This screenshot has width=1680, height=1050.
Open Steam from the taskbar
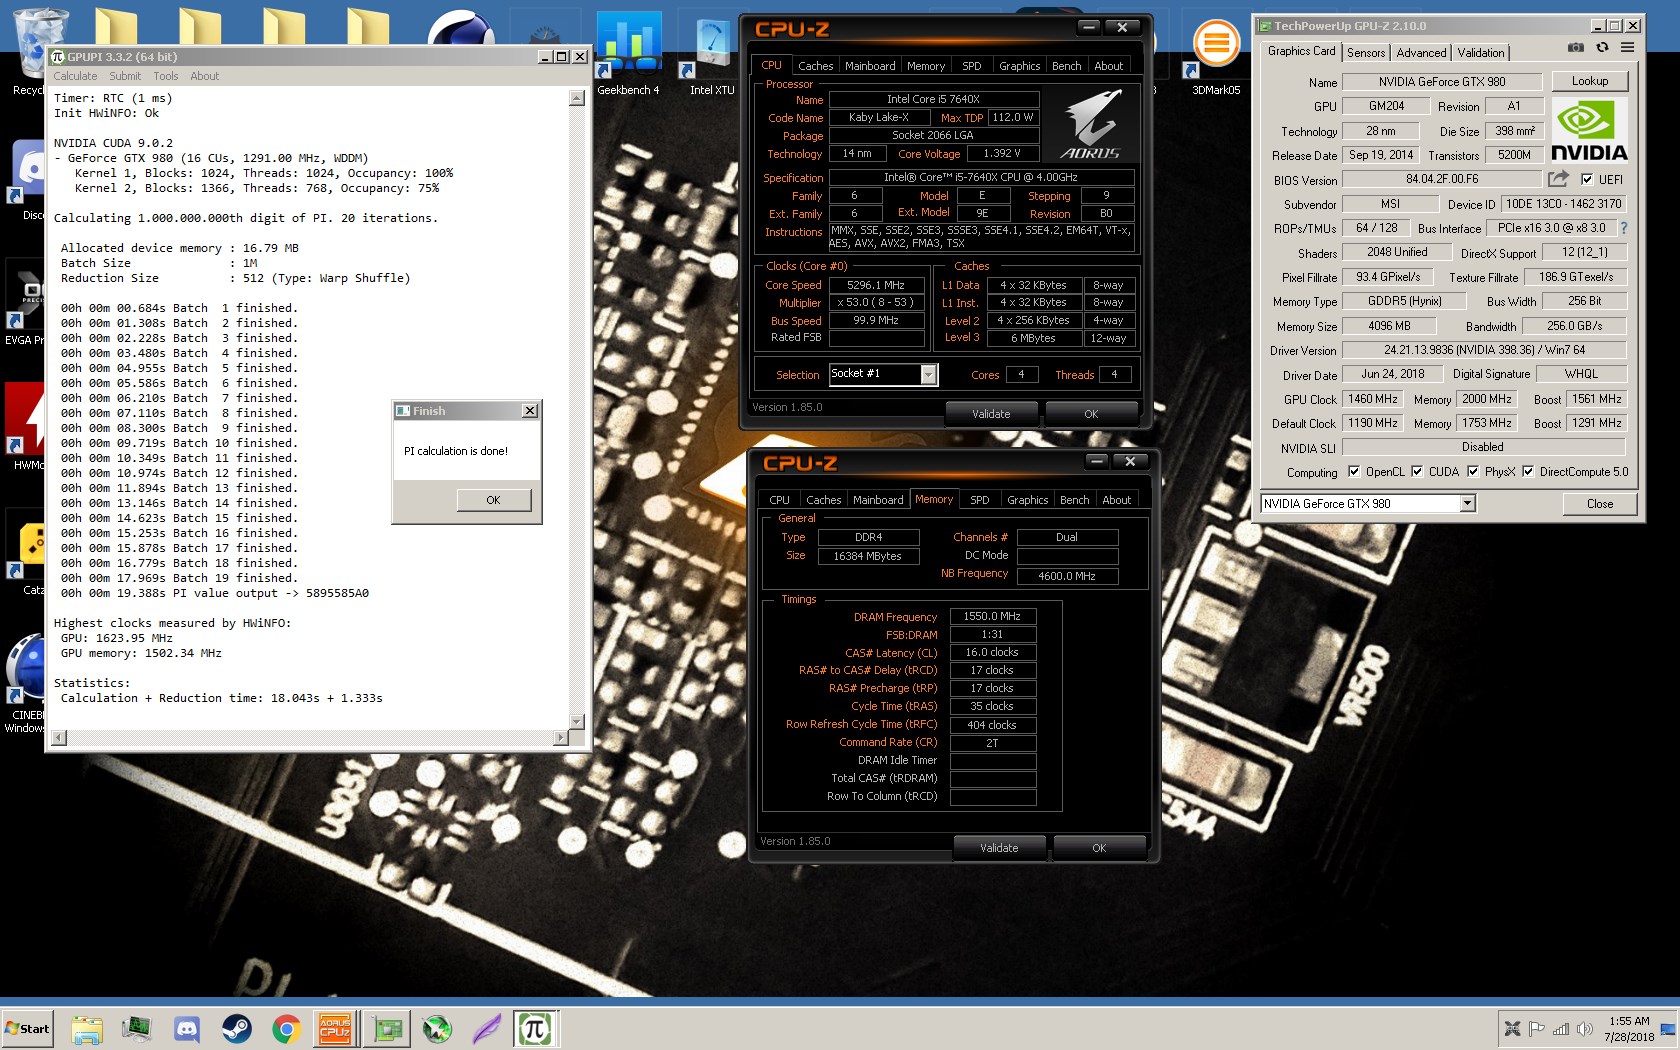click(237, 1028)
